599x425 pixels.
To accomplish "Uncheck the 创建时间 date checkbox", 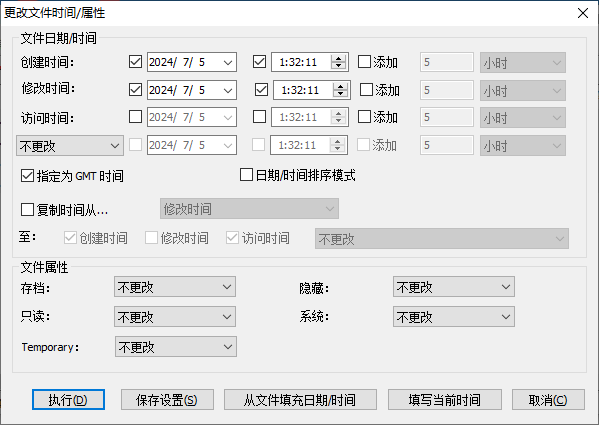I will click(135, 61).
